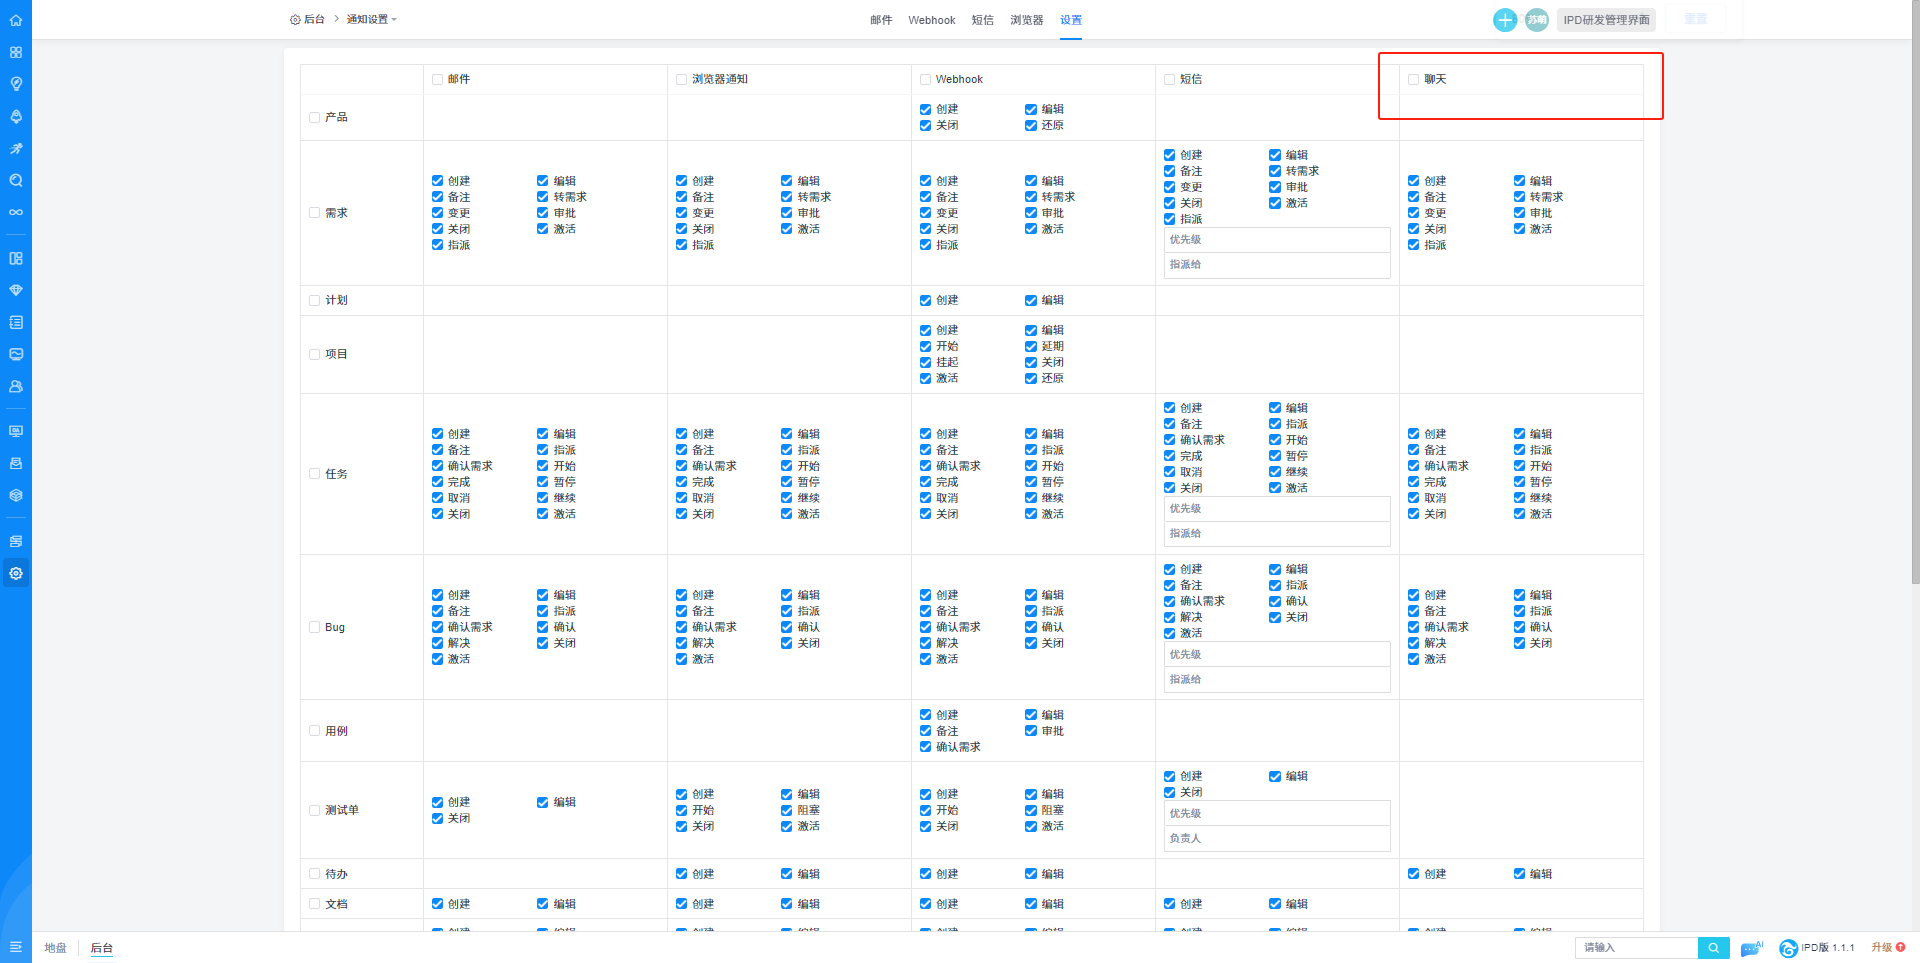
Task: Click the IPD研发管理界面 button
Action: tap(1606, 20)
